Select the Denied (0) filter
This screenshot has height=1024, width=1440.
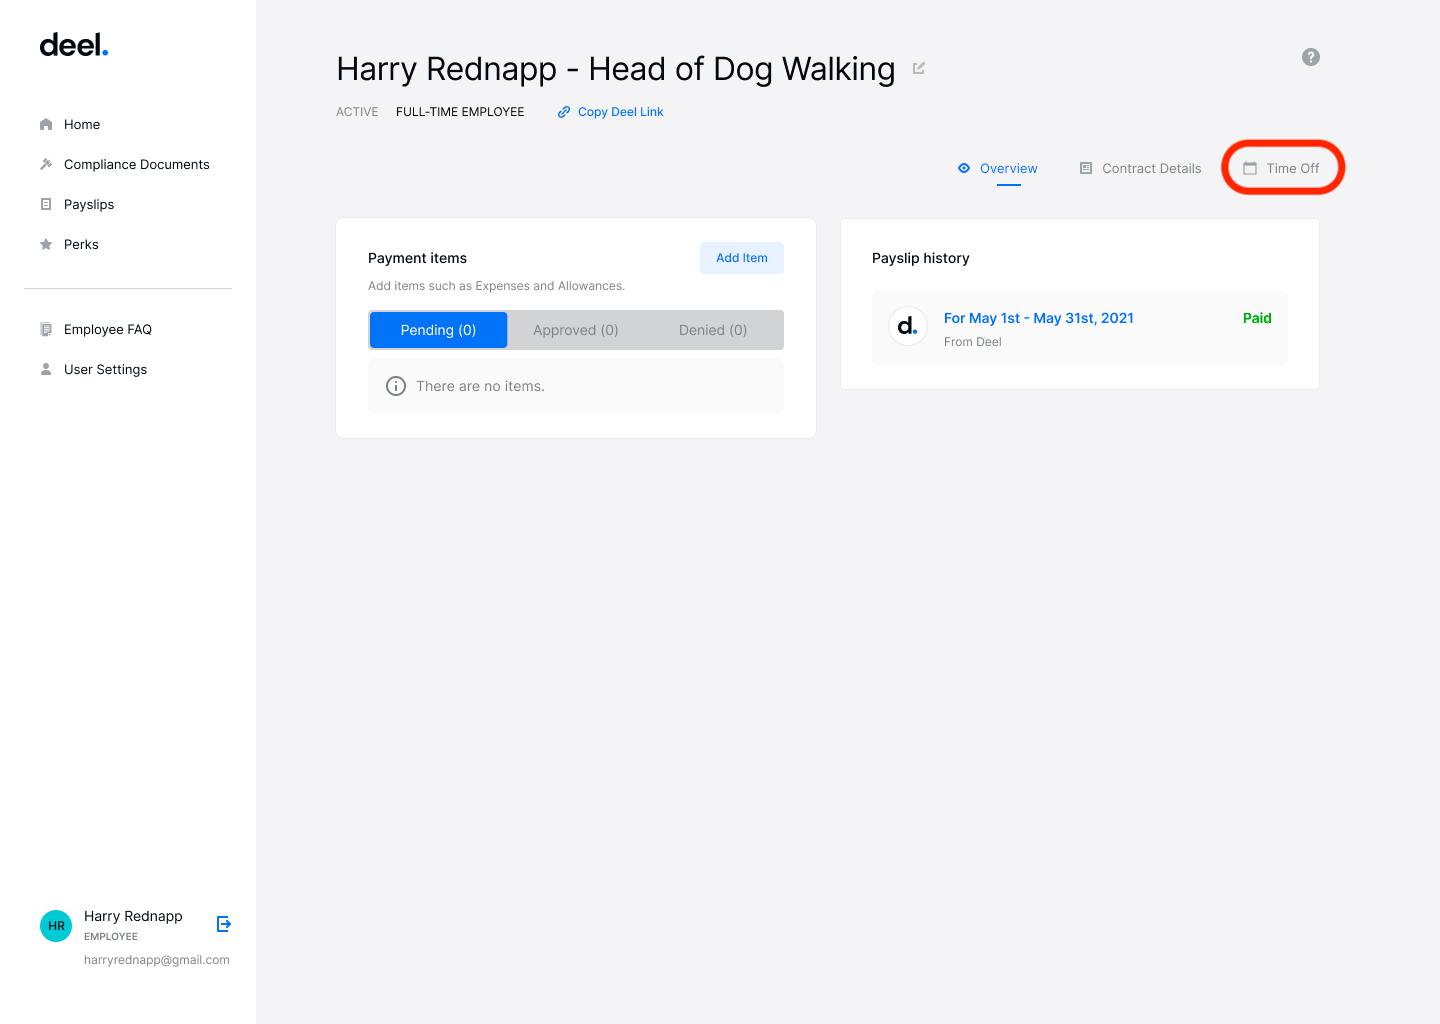[x=713, y=330]
